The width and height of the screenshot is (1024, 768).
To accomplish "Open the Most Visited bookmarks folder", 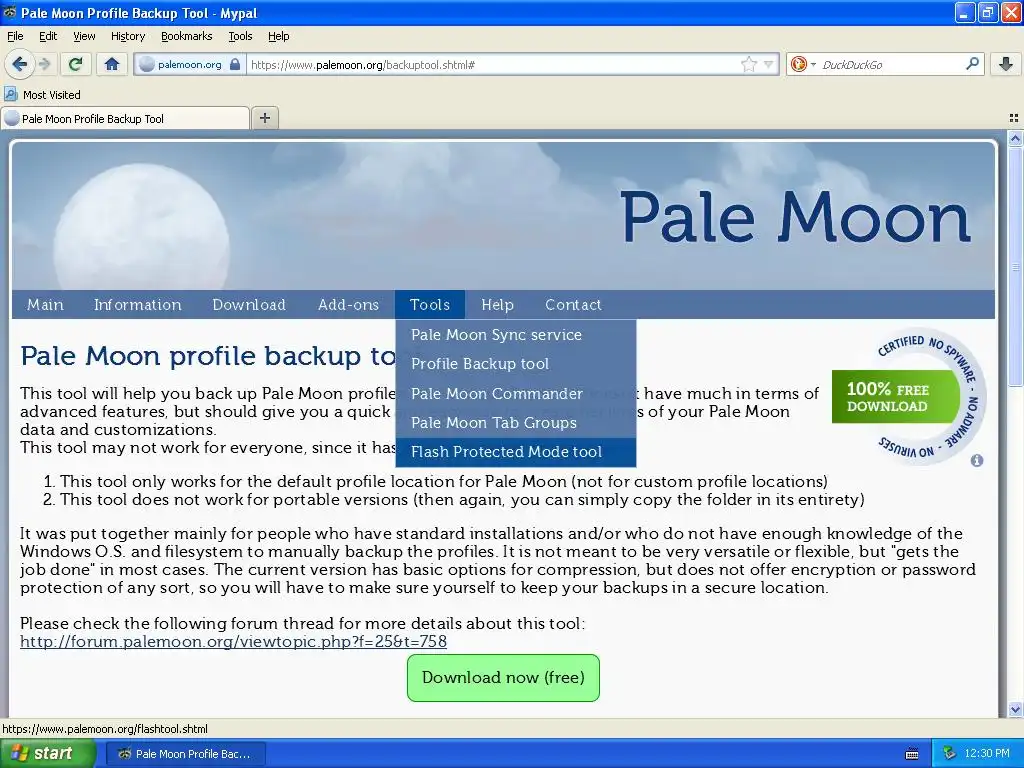I will point(42,95).
